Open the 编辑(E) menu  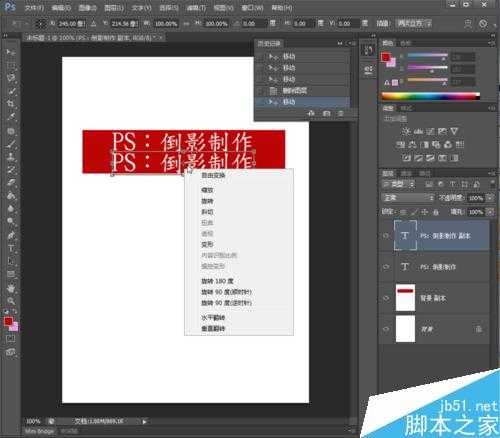pos(61,7)
